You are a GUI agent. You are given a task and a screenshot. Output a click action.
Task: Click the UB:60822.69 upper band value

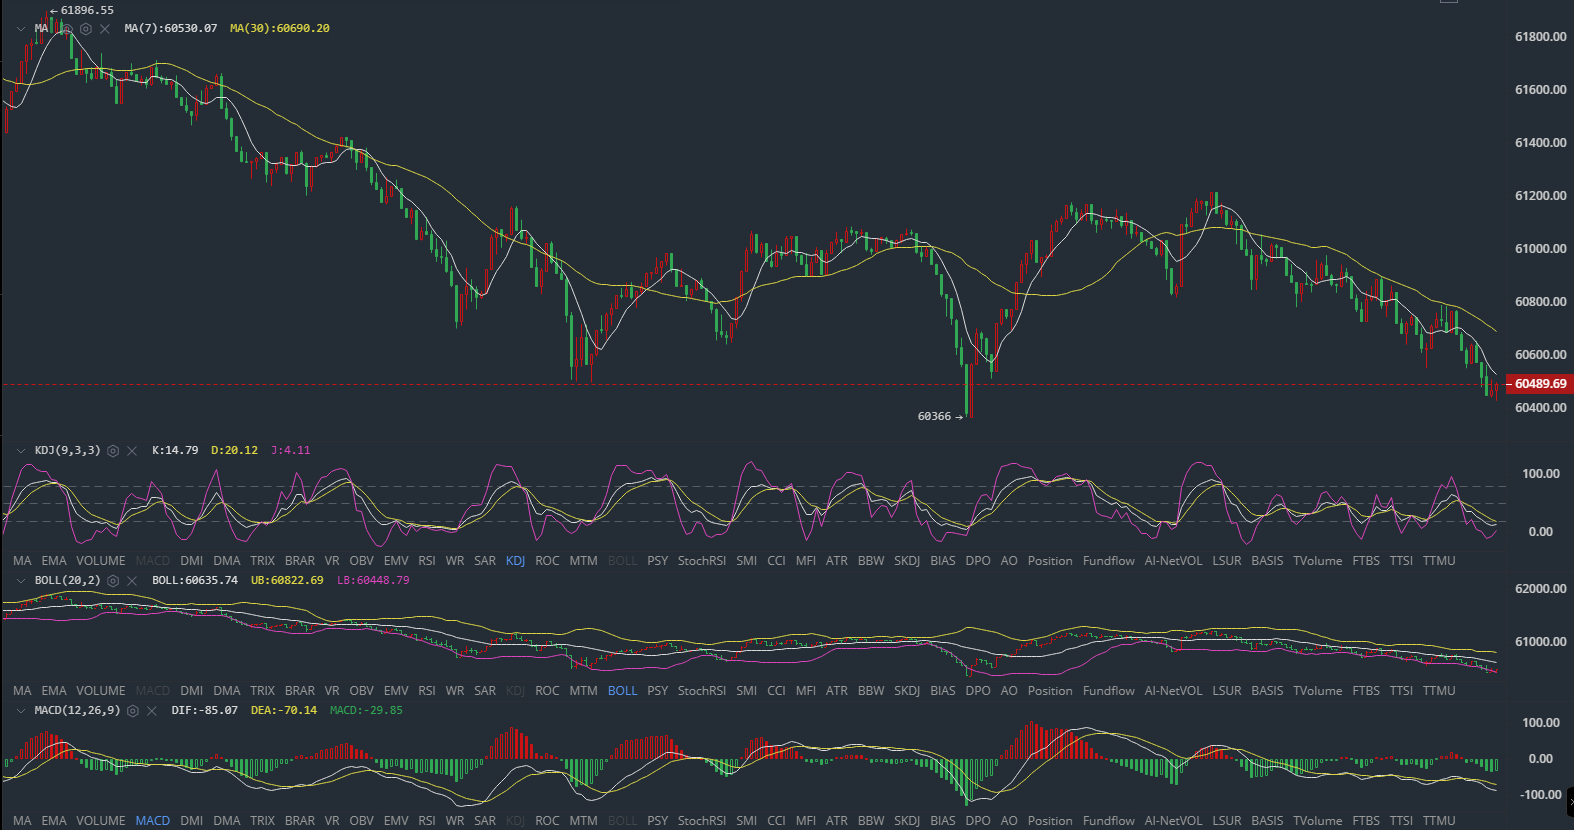pos(287,581)
